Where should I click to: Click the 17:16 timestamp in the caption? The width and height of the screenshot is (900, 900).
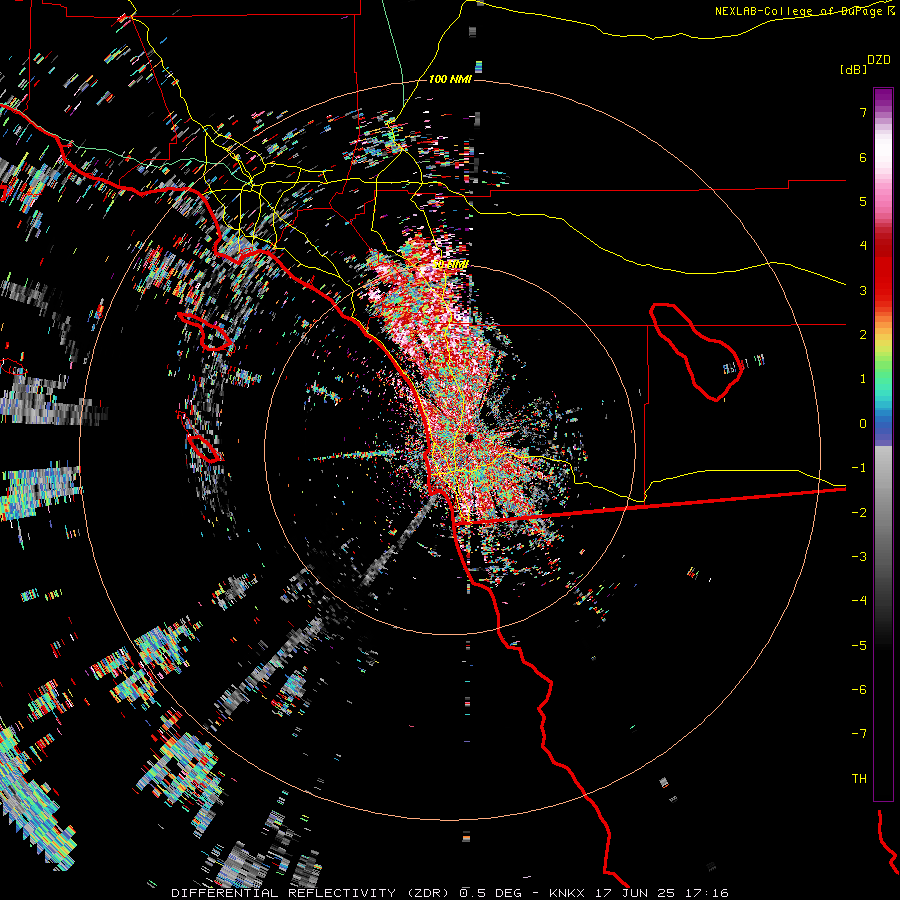pos(706,893)
